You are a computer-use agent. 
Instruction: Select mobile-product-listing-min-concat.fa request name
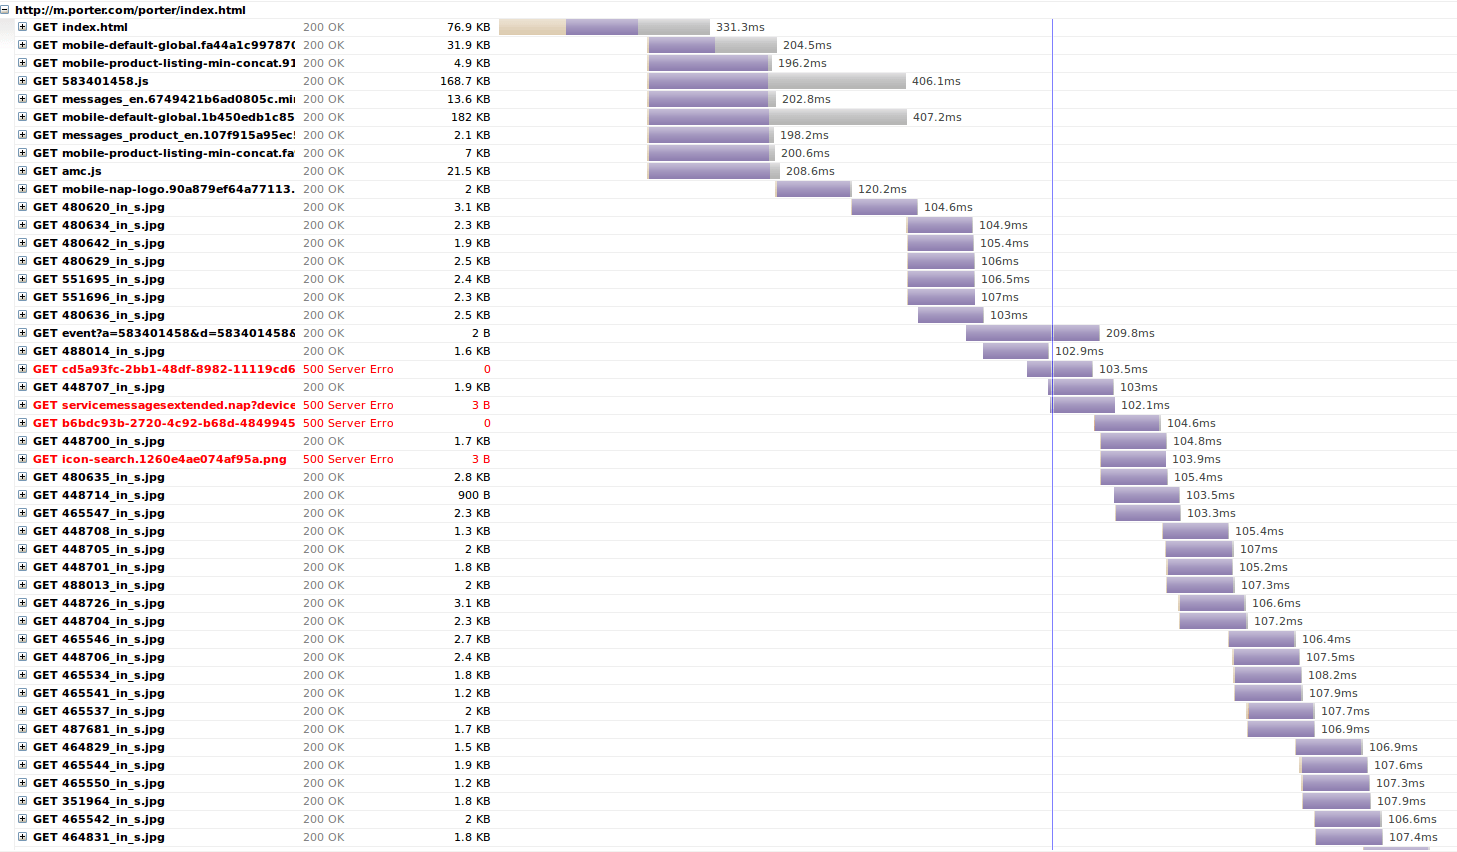click(164, 153)
